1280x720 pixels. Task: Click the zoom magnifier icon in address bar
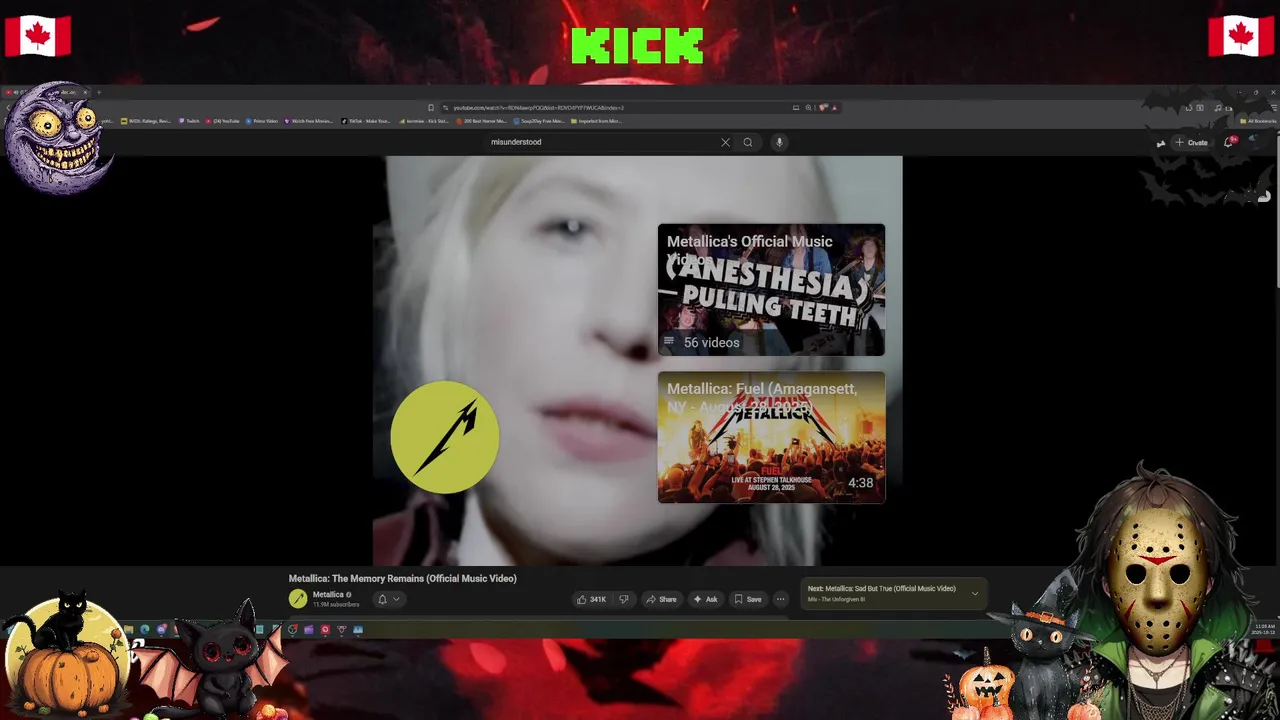(808, 108)
